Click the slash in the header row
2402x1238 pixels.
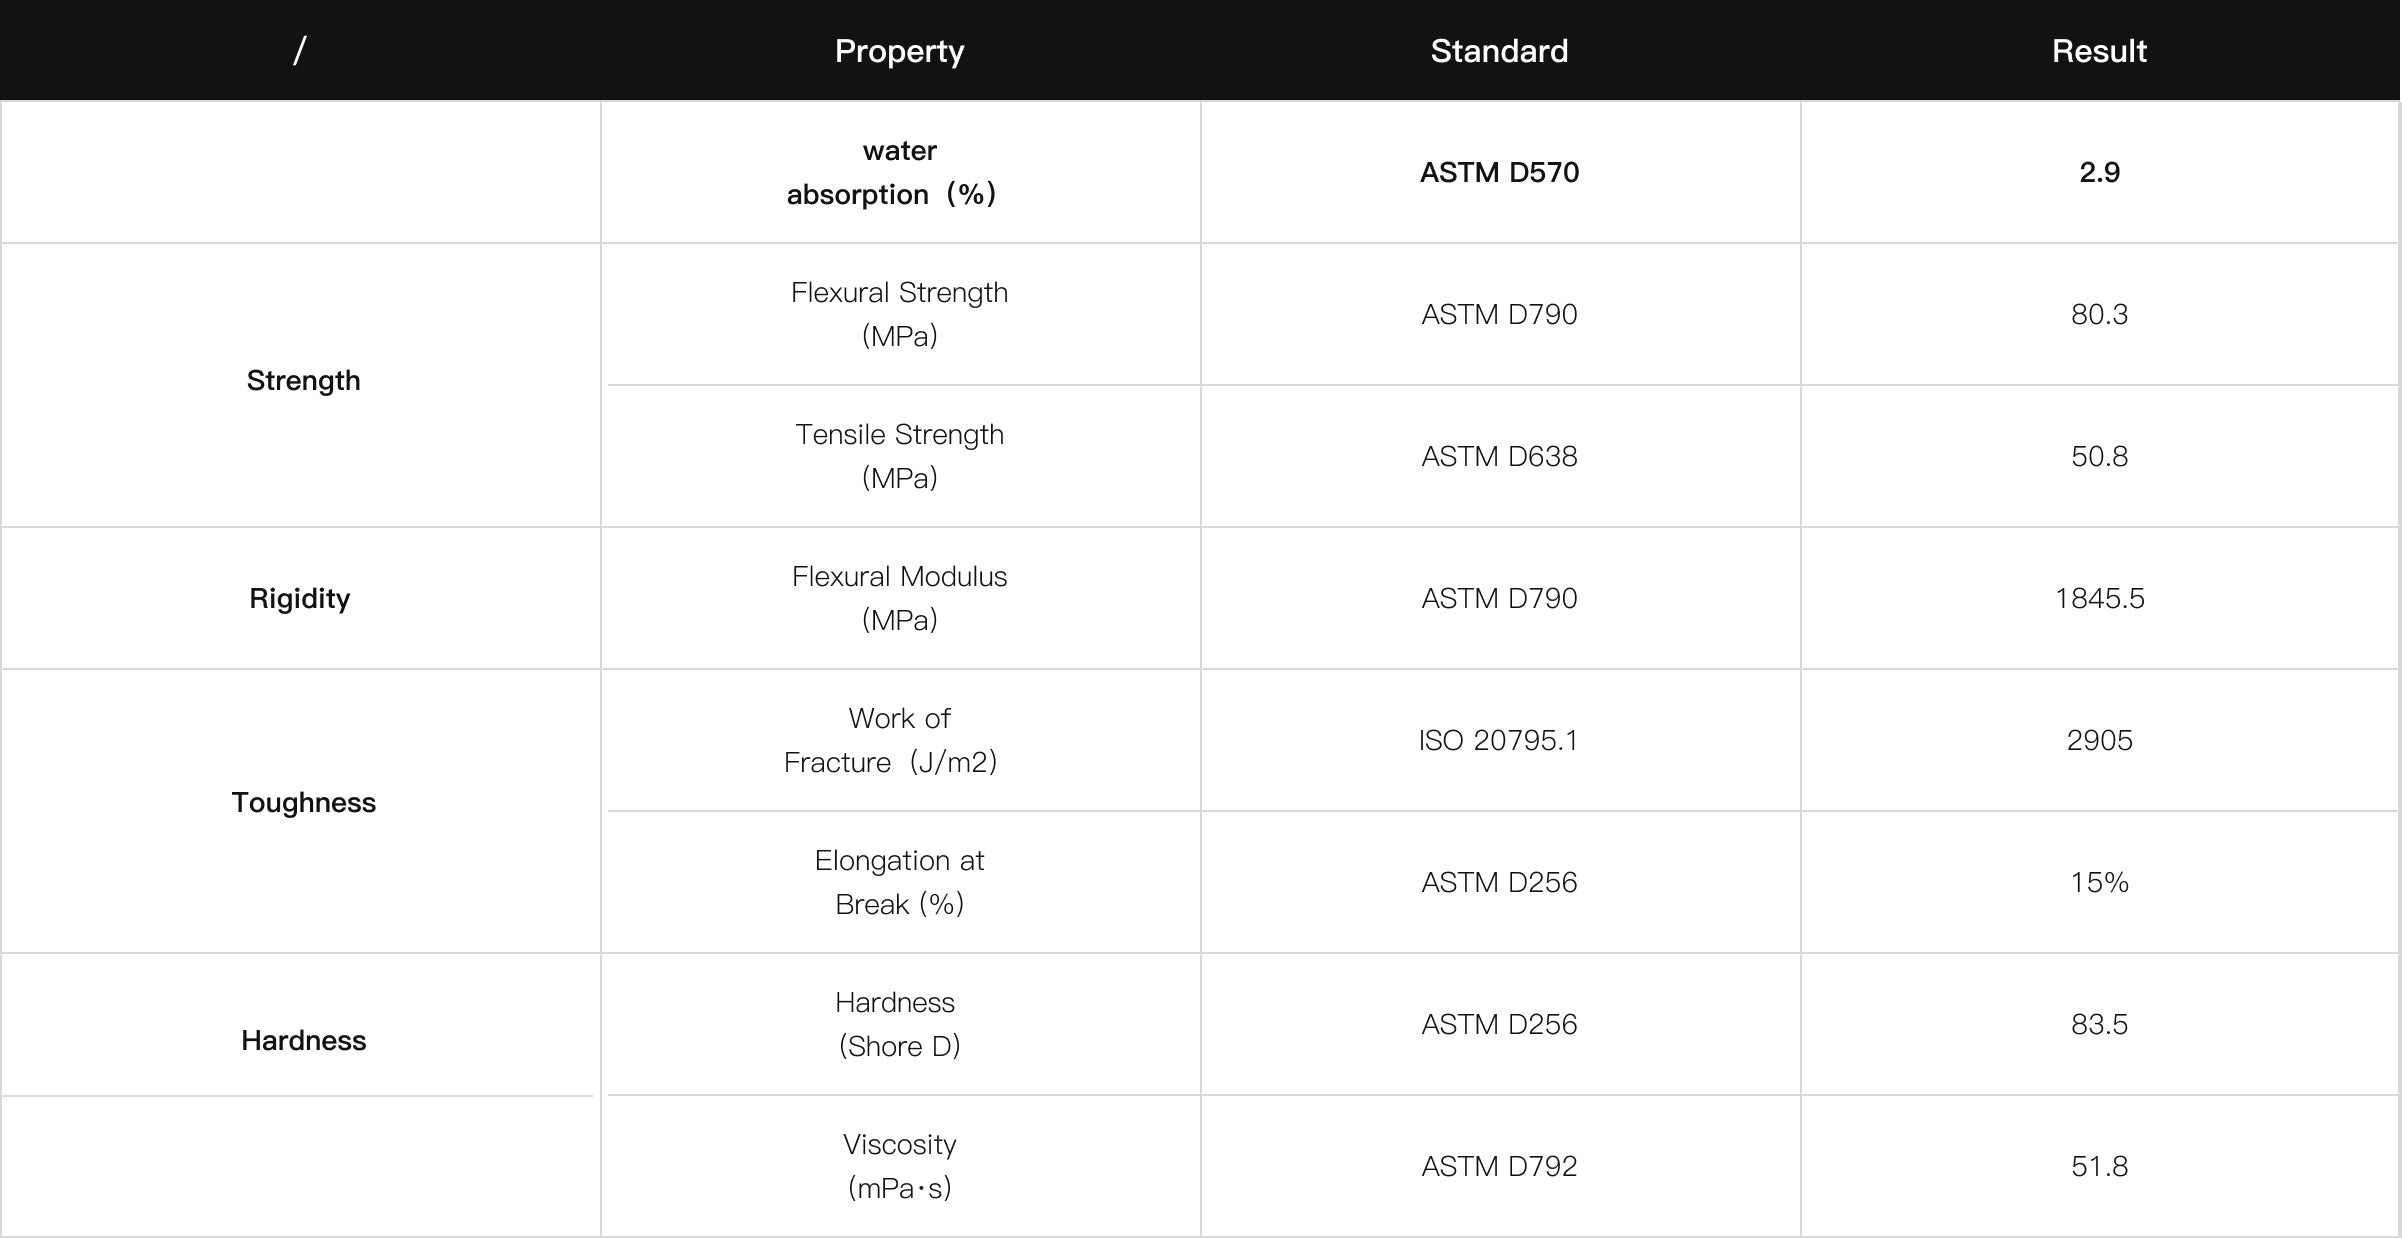pos(299,51)
